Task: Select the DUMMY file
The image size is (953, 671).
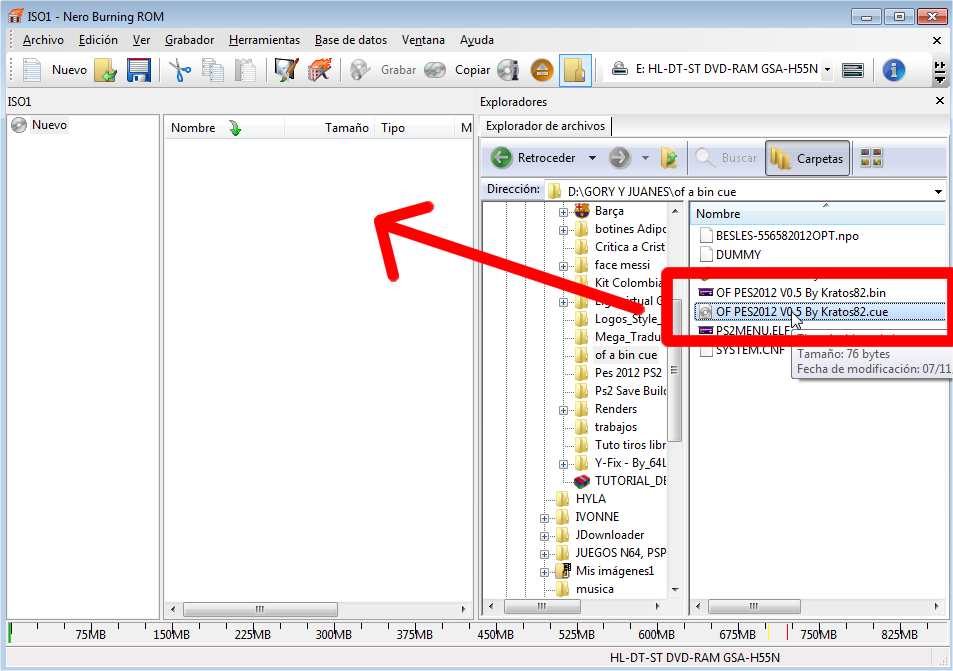Action: click(x=738, y=255)
